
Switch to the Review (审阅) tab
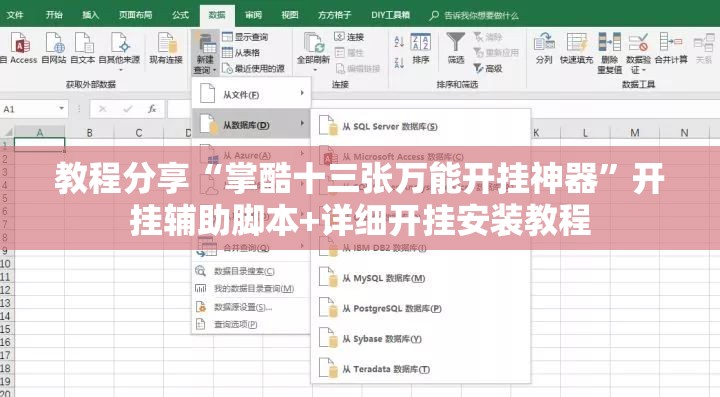tap(253, 15)
